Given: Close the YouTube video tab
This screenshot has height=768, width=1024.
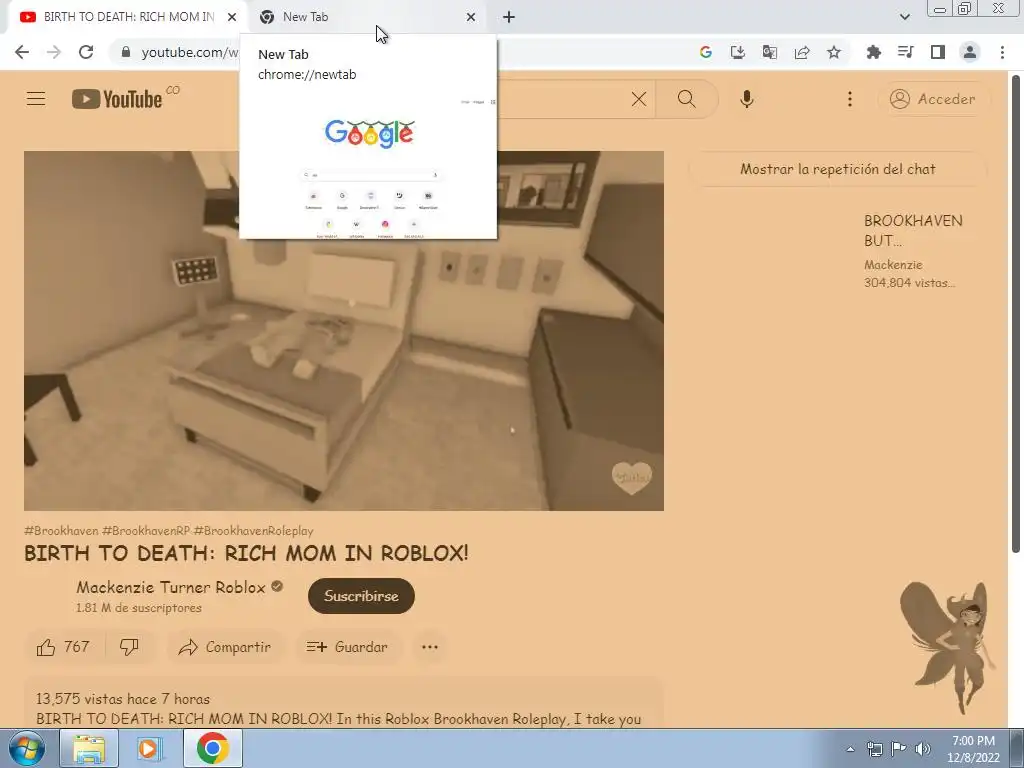Looking at the screenshot, I should pyautogui.click(x=232, y=17).
